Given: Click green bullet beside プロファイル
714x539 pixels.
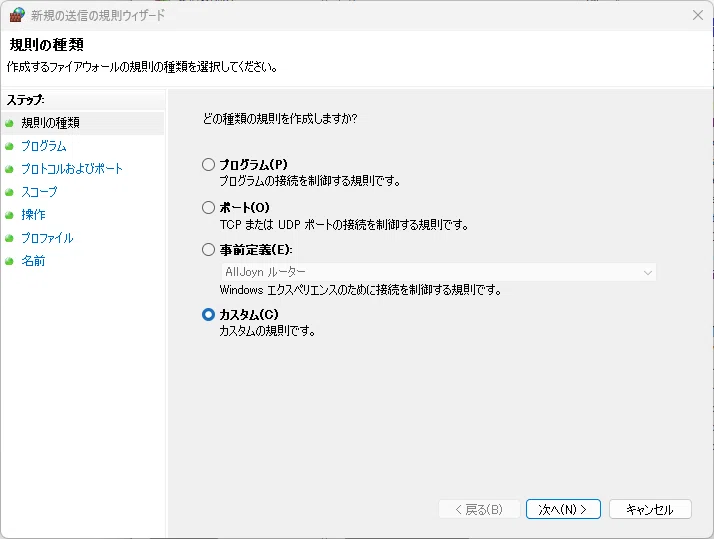Looking at the screenshot, I should [9, 238].
